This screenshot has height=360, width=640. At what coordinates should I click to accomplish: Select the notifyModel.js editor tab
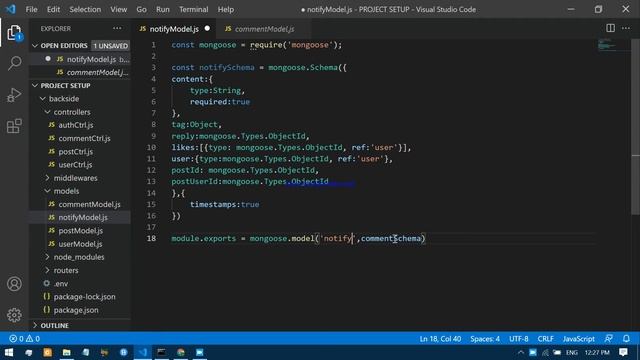[x=174, y=29]
